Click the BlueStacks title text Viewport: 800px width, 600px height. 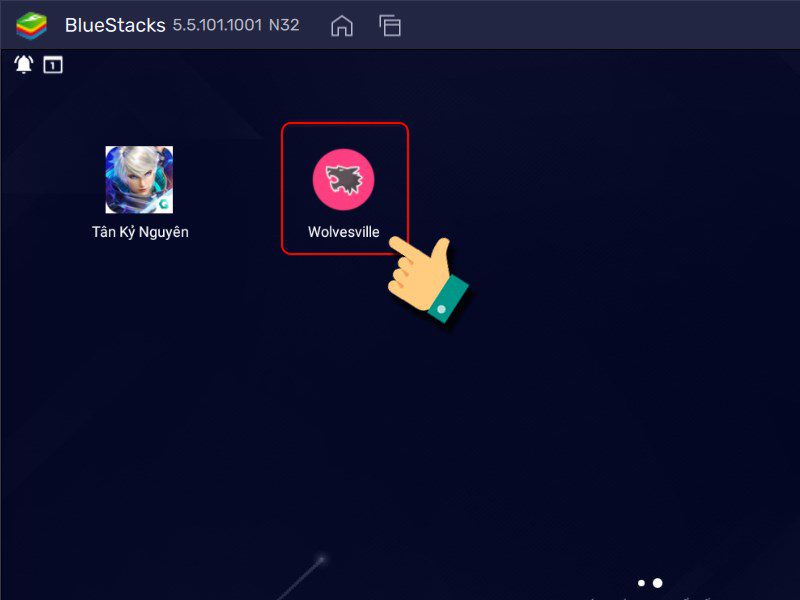[x=115, y=26]
